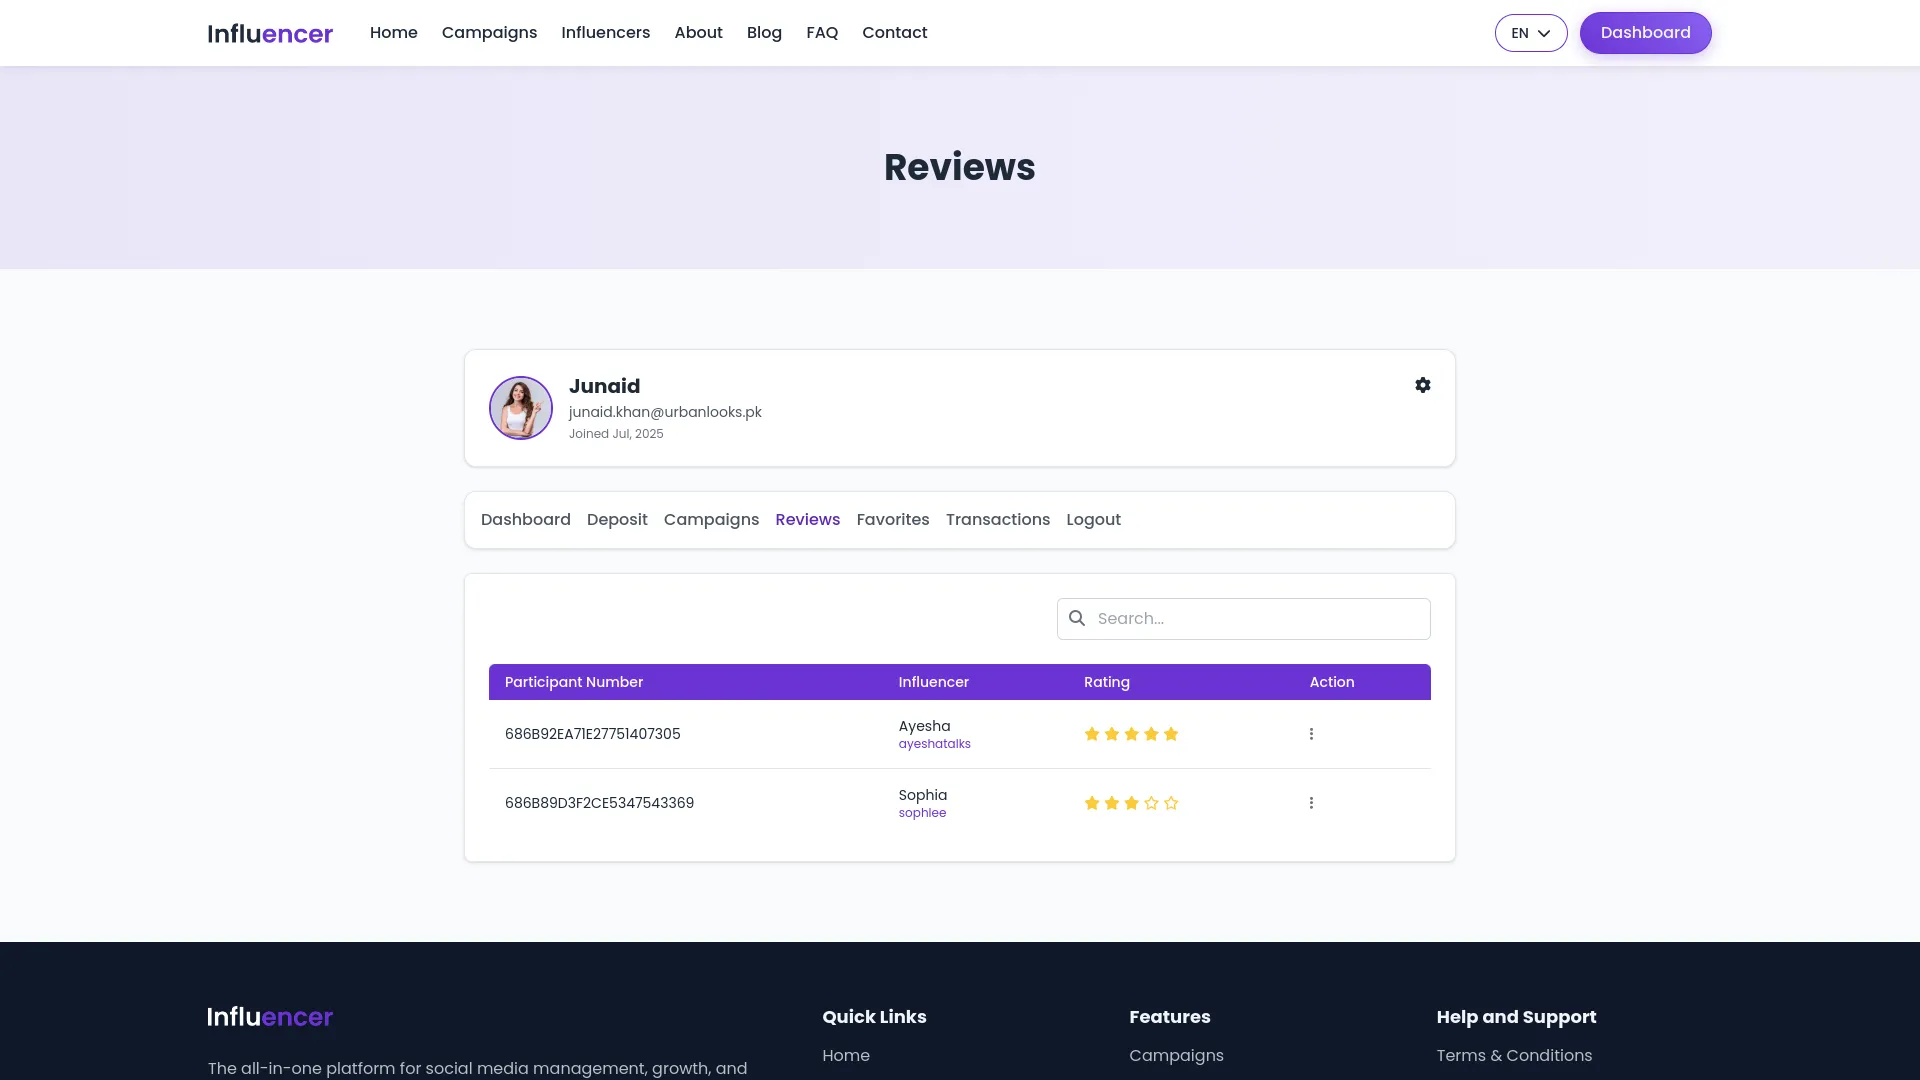
Task: Open the Transactions tab
Action: point(997,520)
